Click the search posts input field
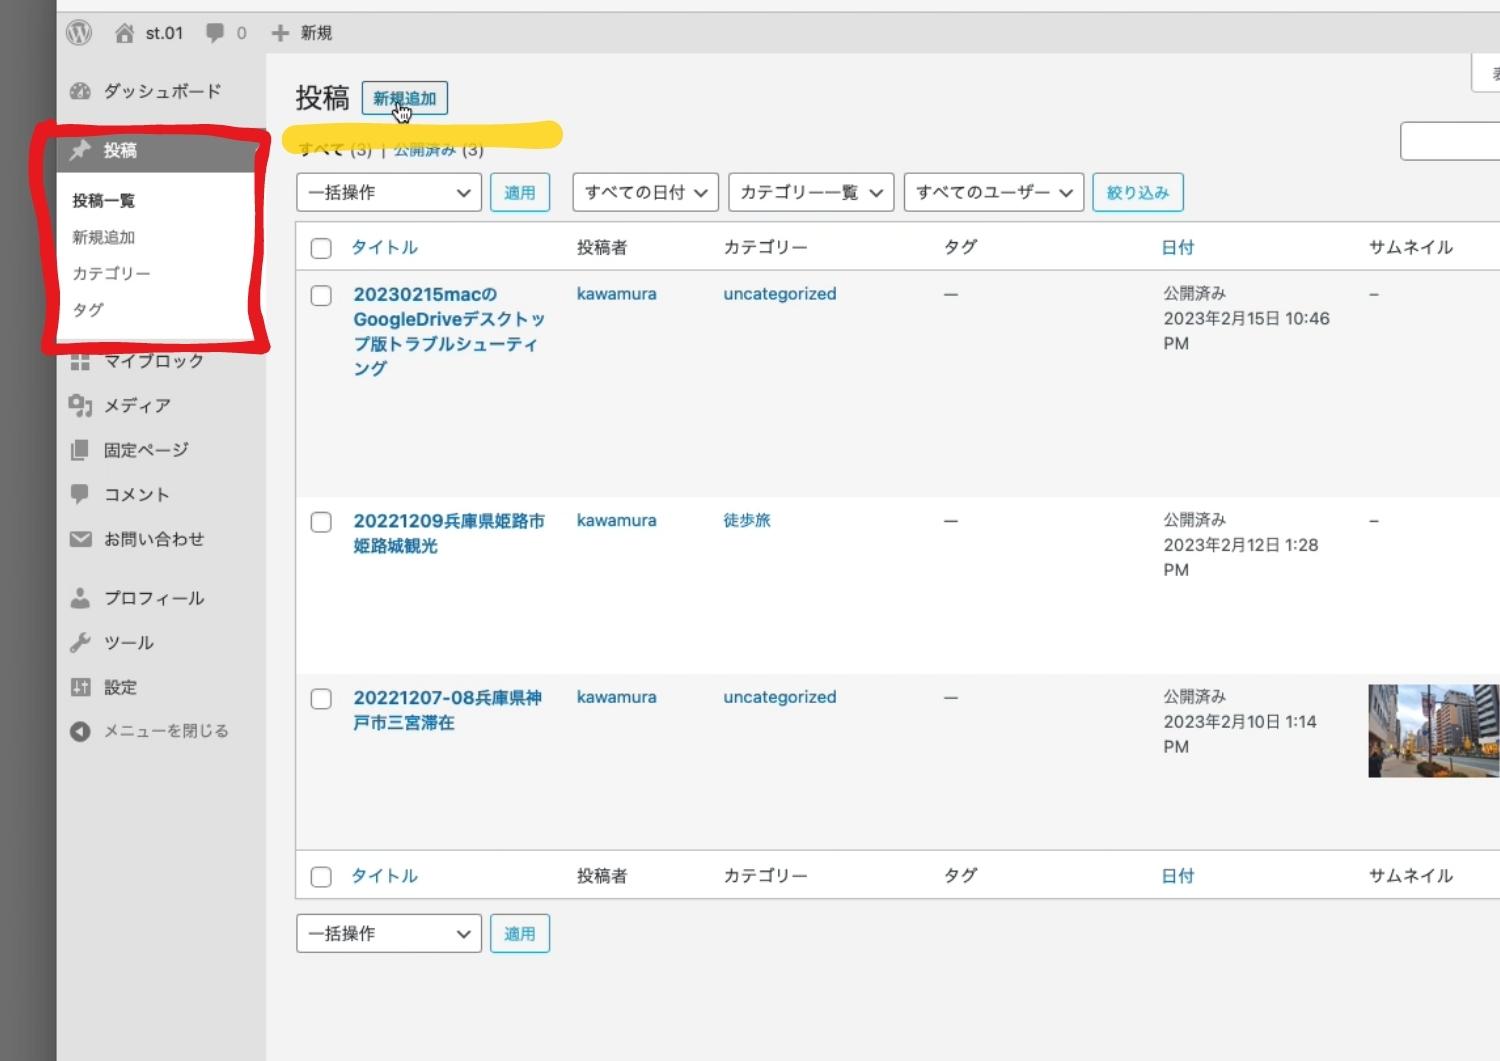The width and height of the screenshot is (1500, 1061). [1450, 142]
